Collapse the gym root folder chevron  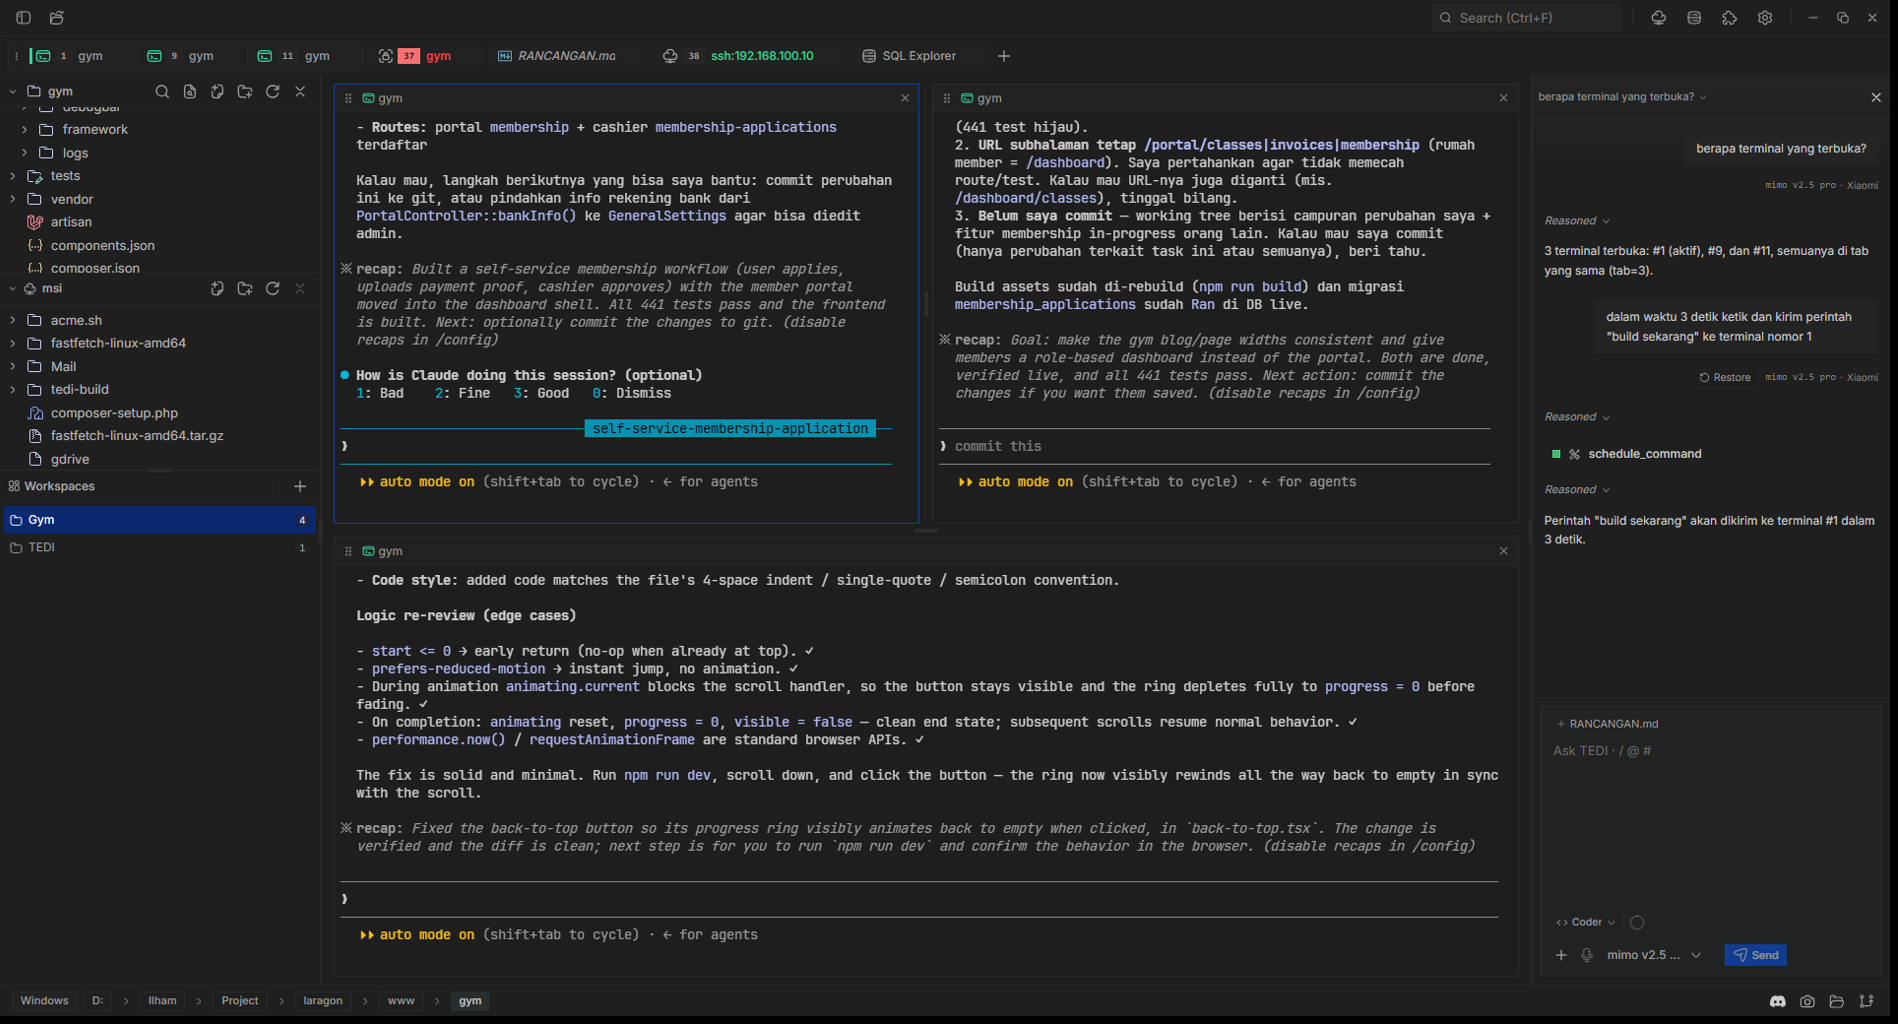[x=12, y=91]
